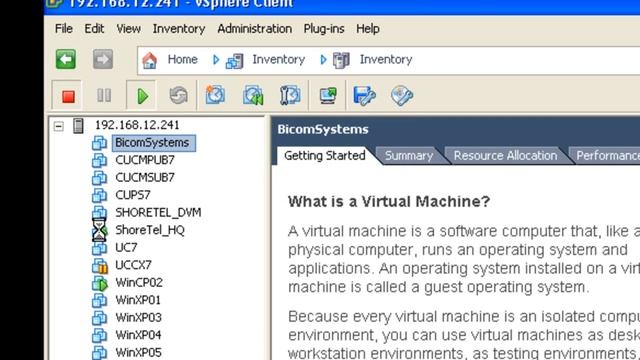The height and width of the screenshot is (360, 640).
Task: Click the VM icon beside CUCMSUB7
Action: click(x=99, y=178)
